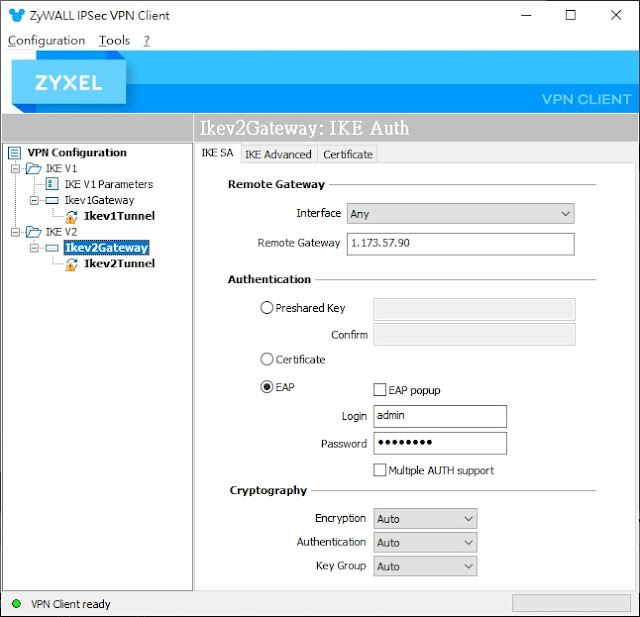Select Ikev1Gateway tree item label
The image size is (640, 617).
pos(99,200)
